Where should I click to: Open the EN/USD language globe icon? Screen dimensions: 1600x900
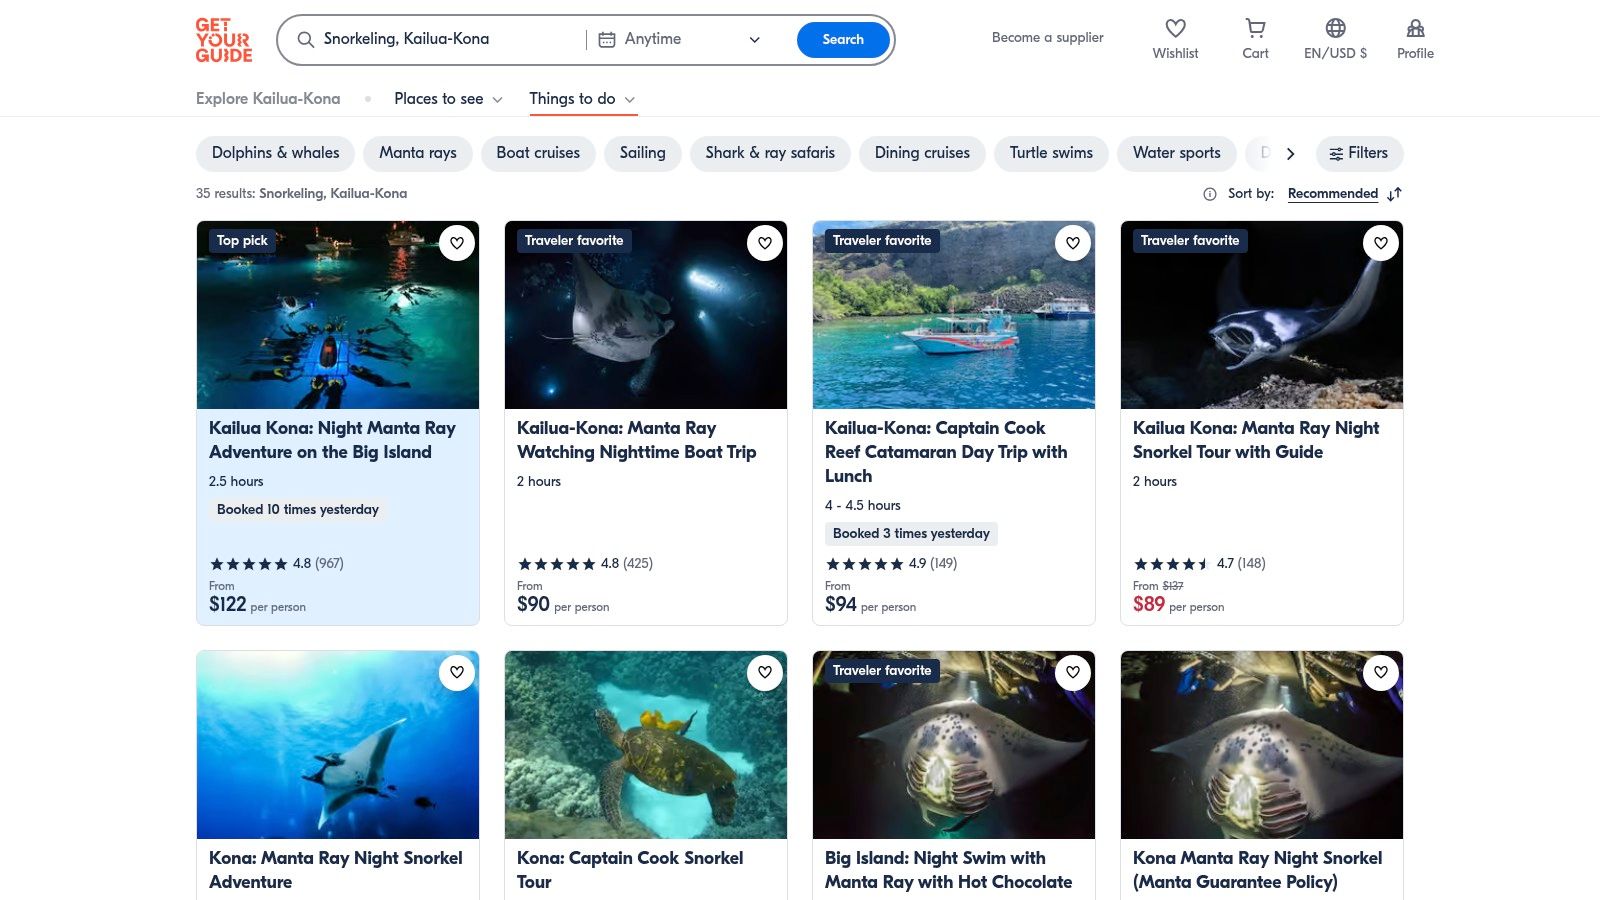(1335, 28)
